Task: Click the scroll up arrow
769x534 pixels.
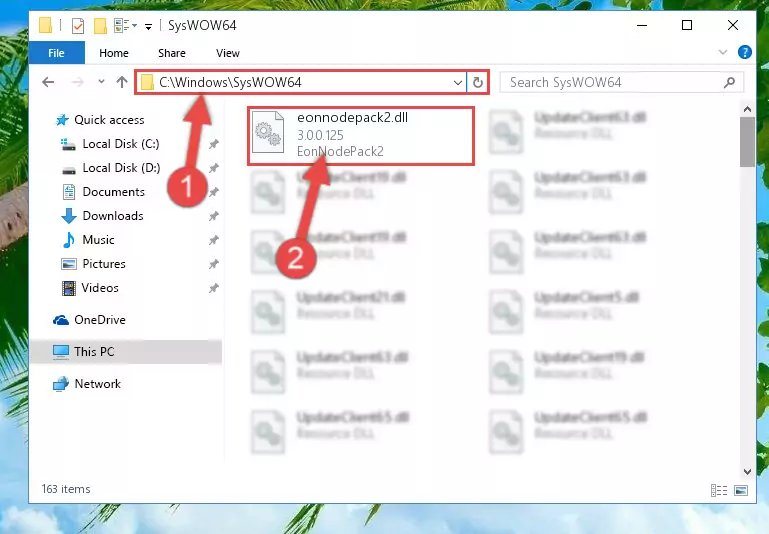Action: [x=747, y=109]
